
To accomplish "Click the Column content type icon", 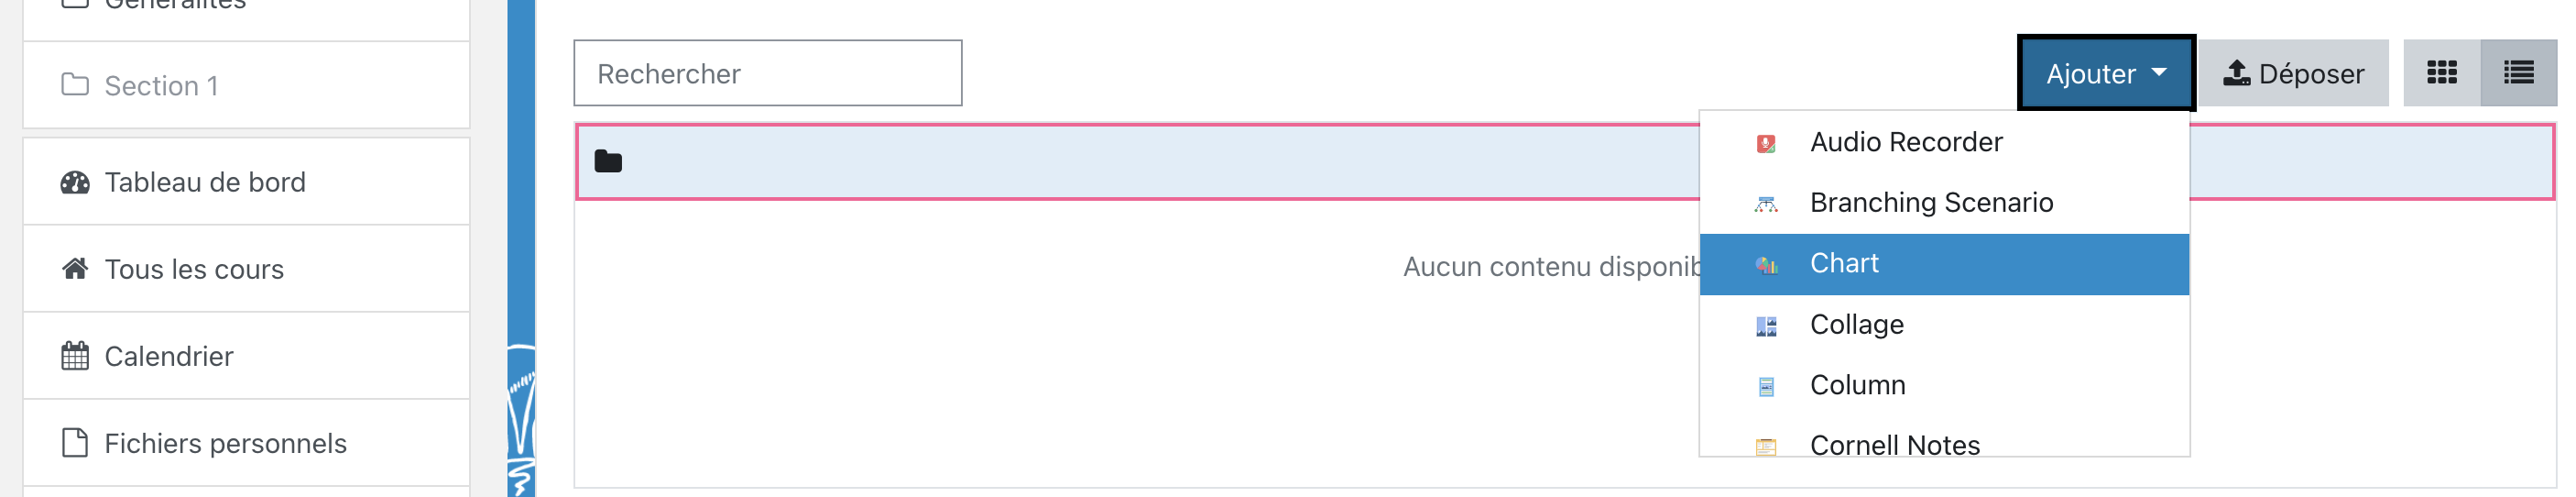I will coord(1766,387).
